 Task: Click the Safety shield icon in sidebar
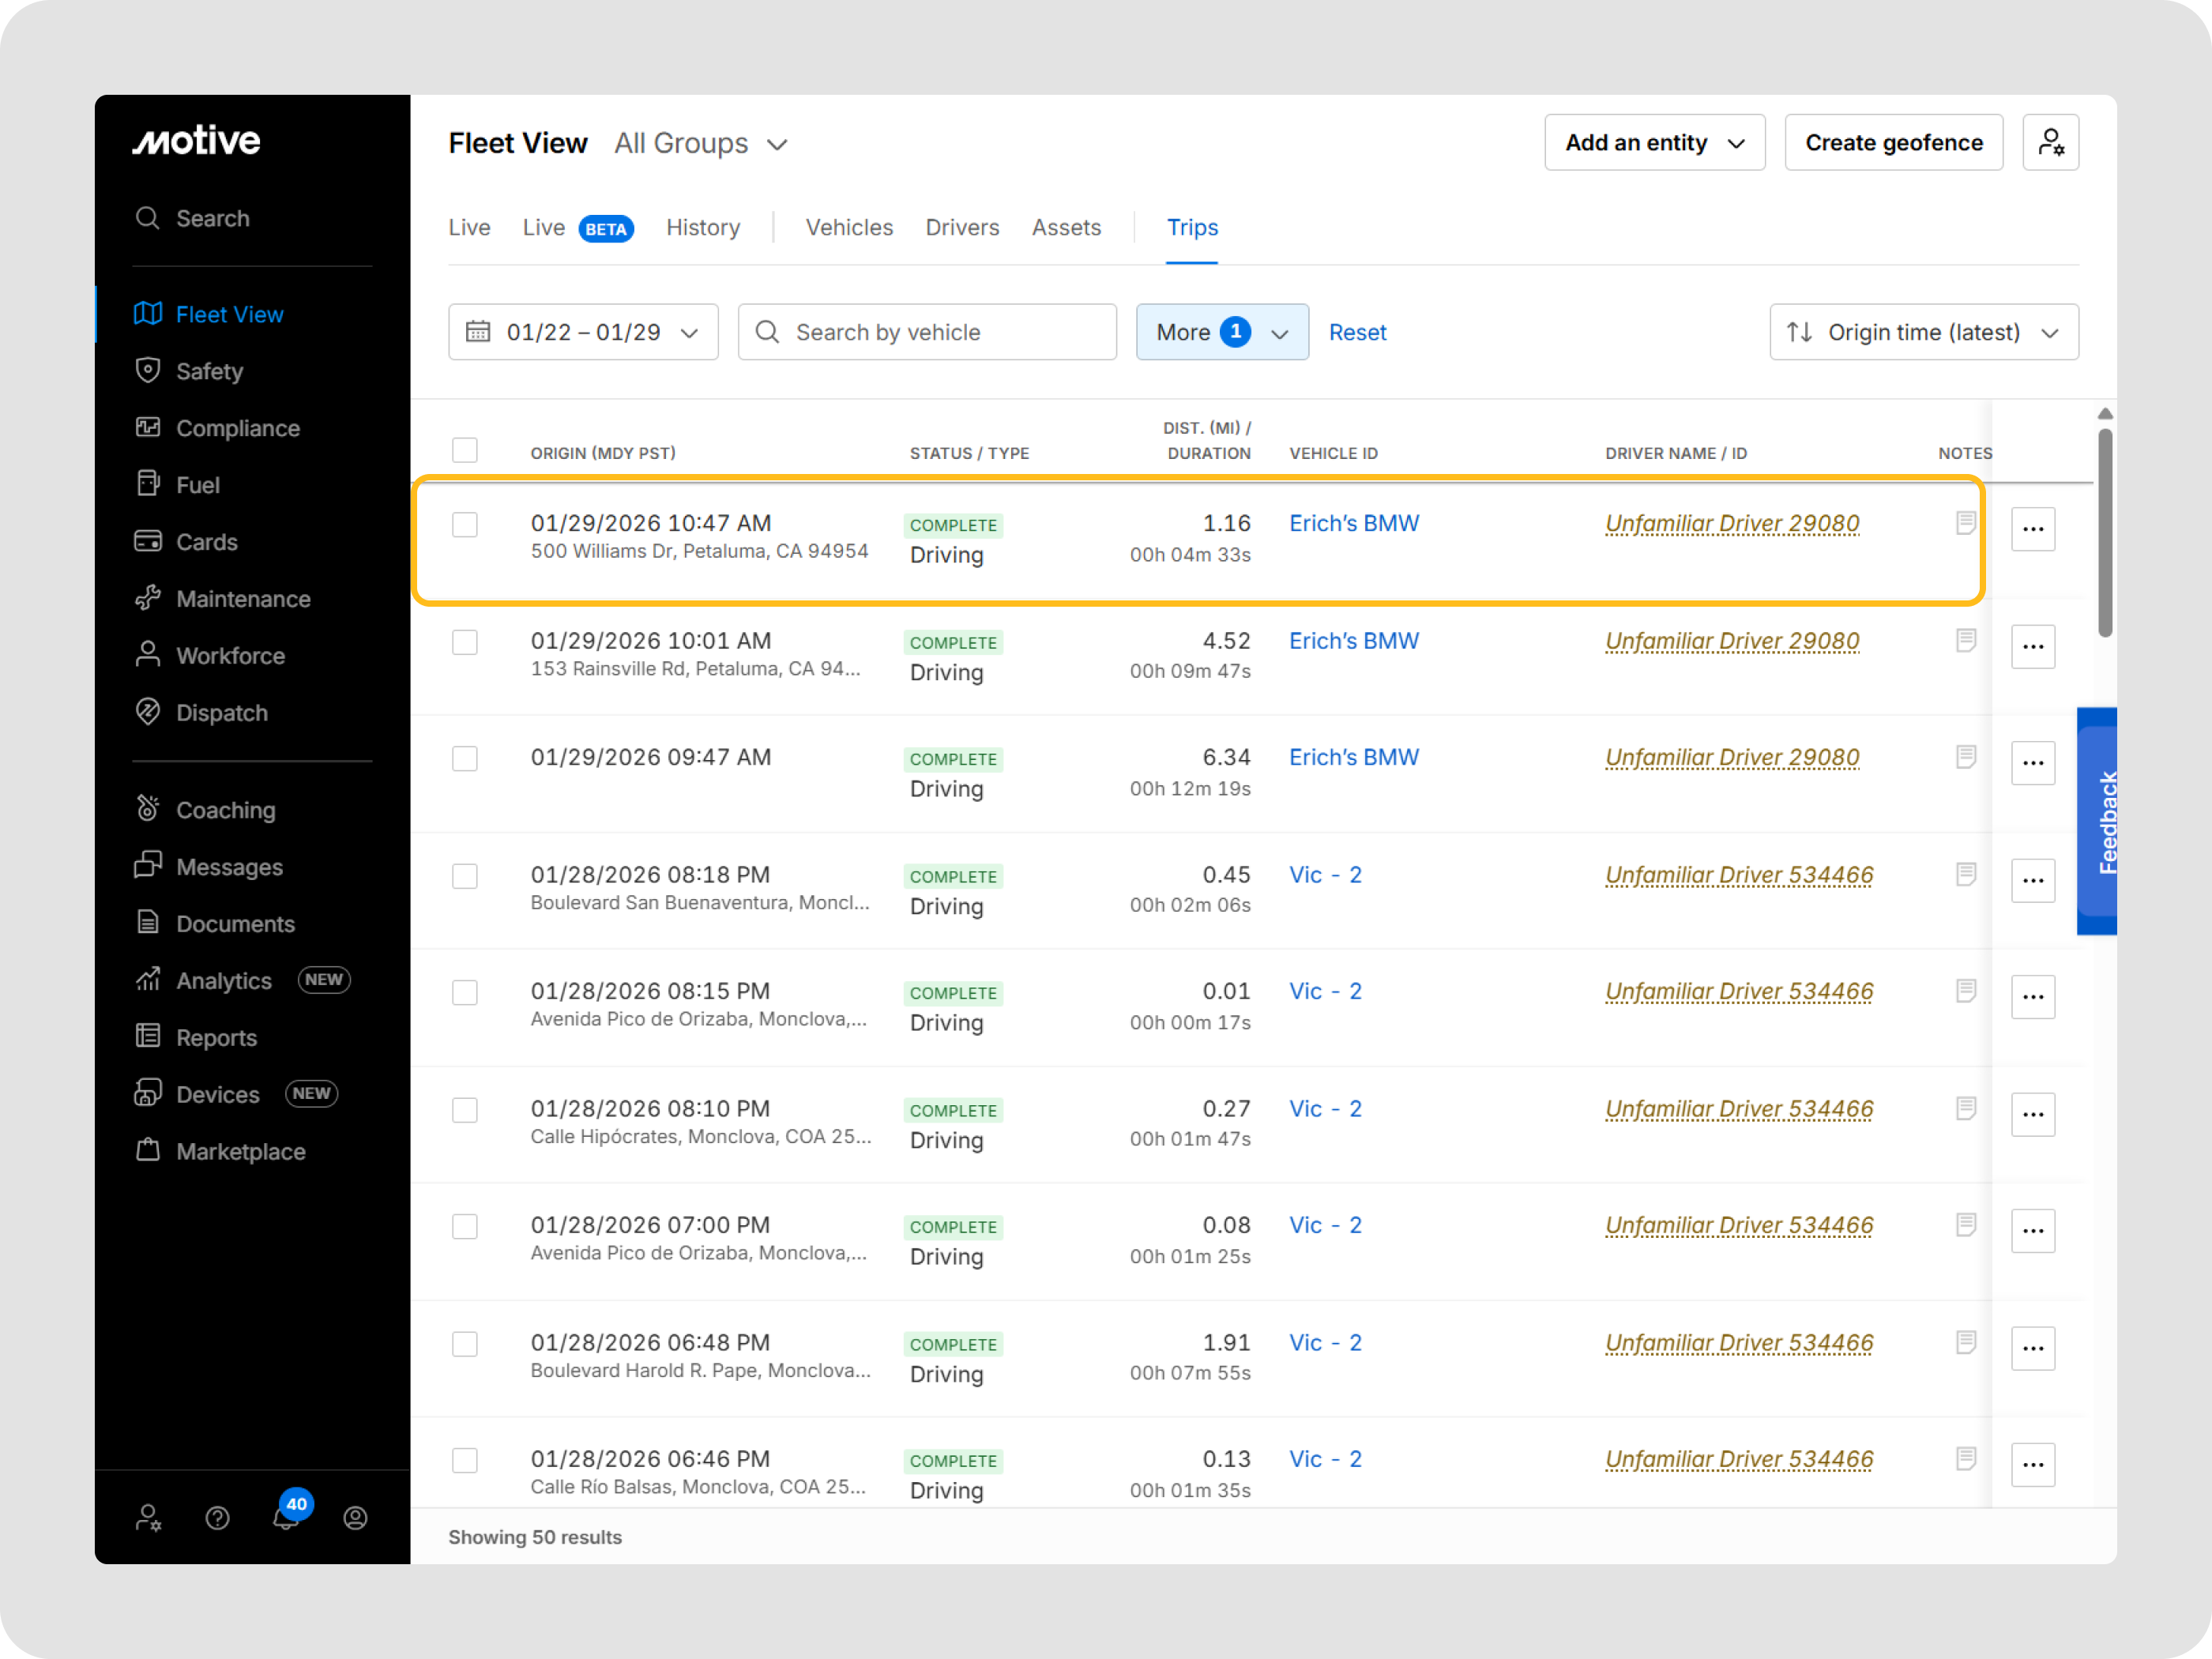(x=148, y=371)
